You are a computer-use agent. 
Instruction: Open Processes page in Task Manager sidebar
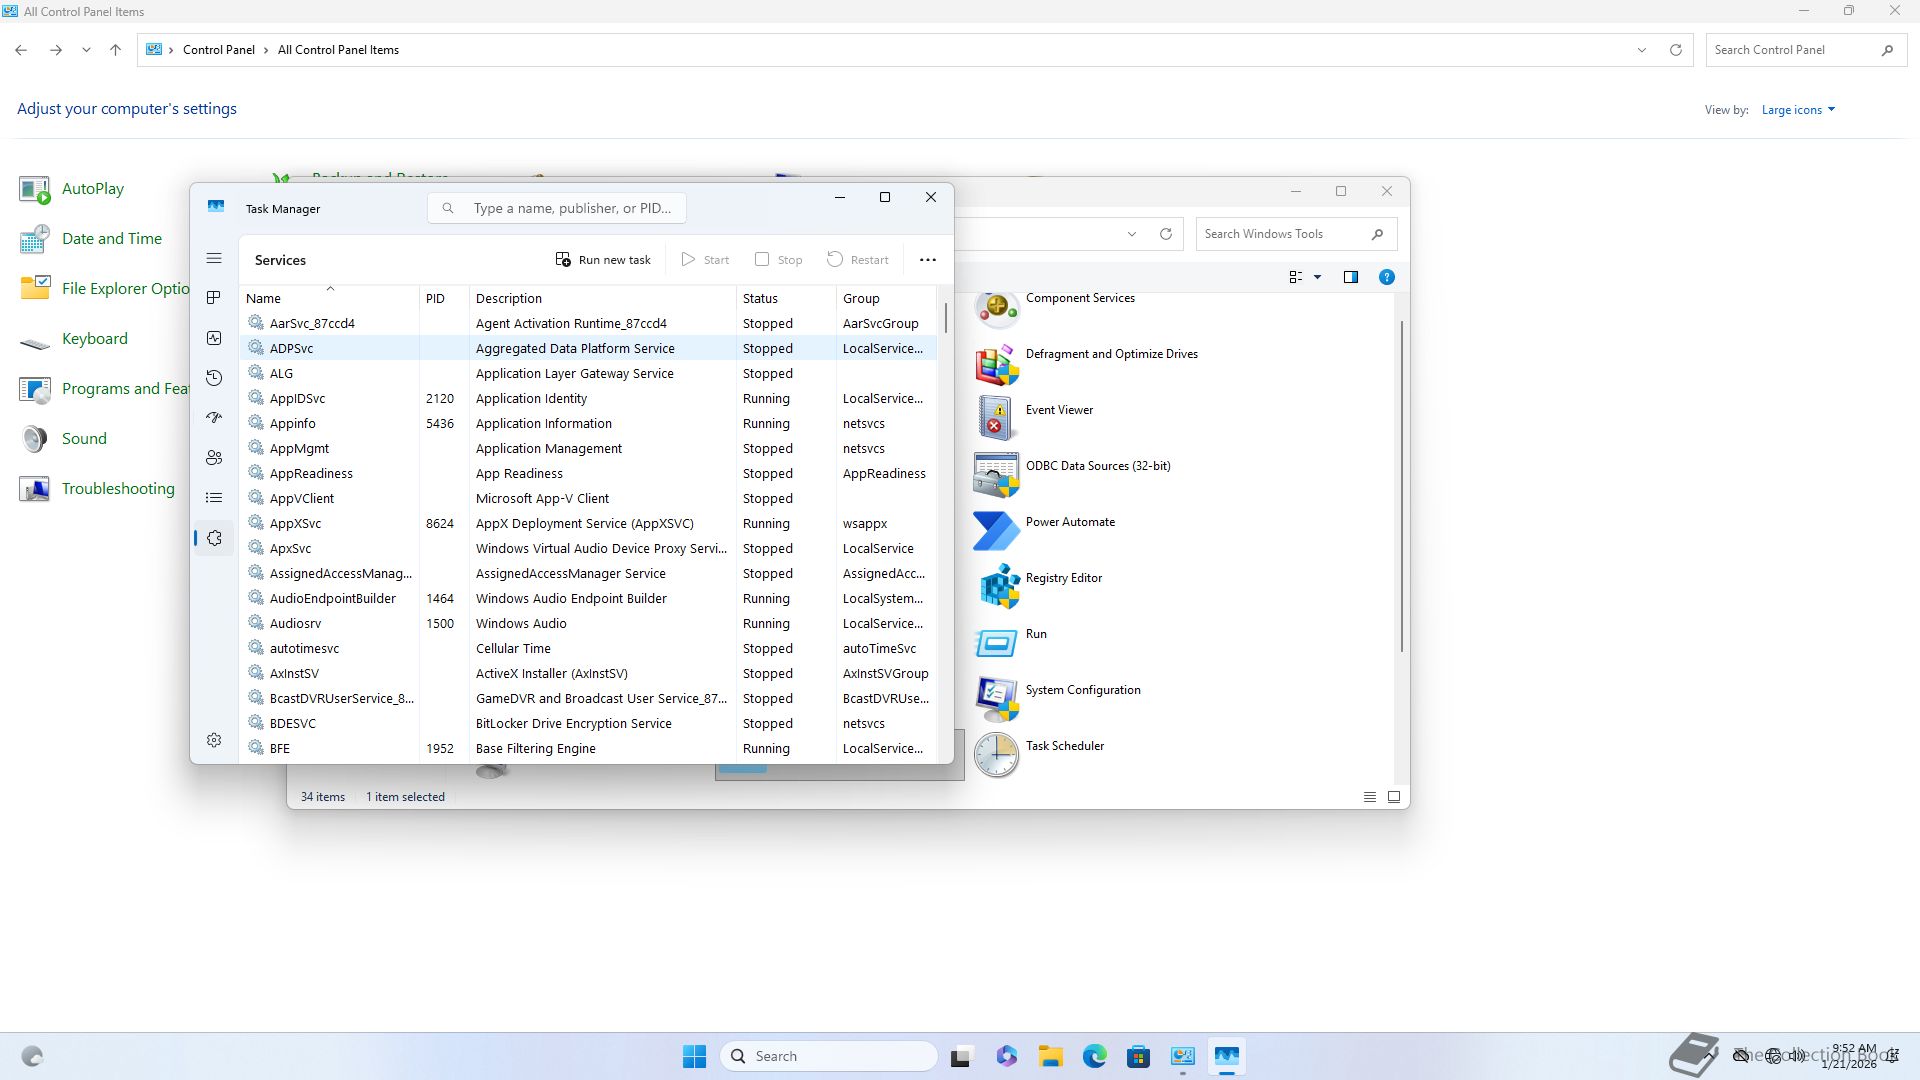214,298
